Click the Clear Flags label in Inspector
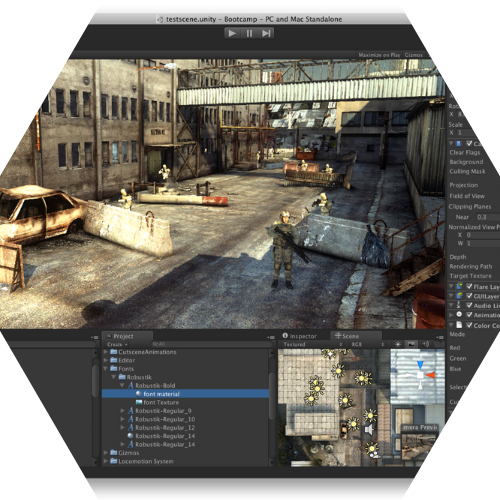Image resolution: width=500 pixels, height=500 pixels. click(465, 153)
